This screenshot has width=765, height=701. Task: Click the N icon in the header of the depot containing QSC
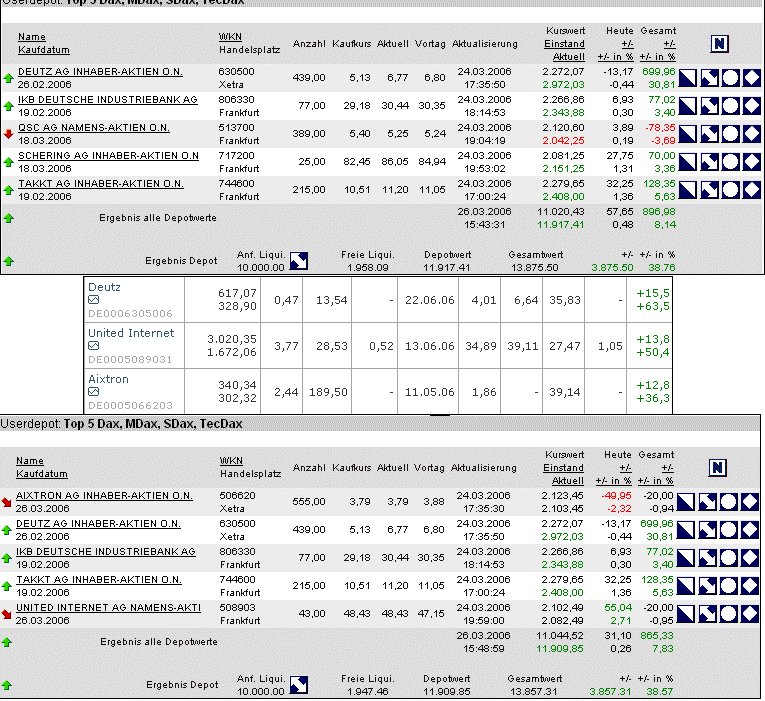coord(719,44)
